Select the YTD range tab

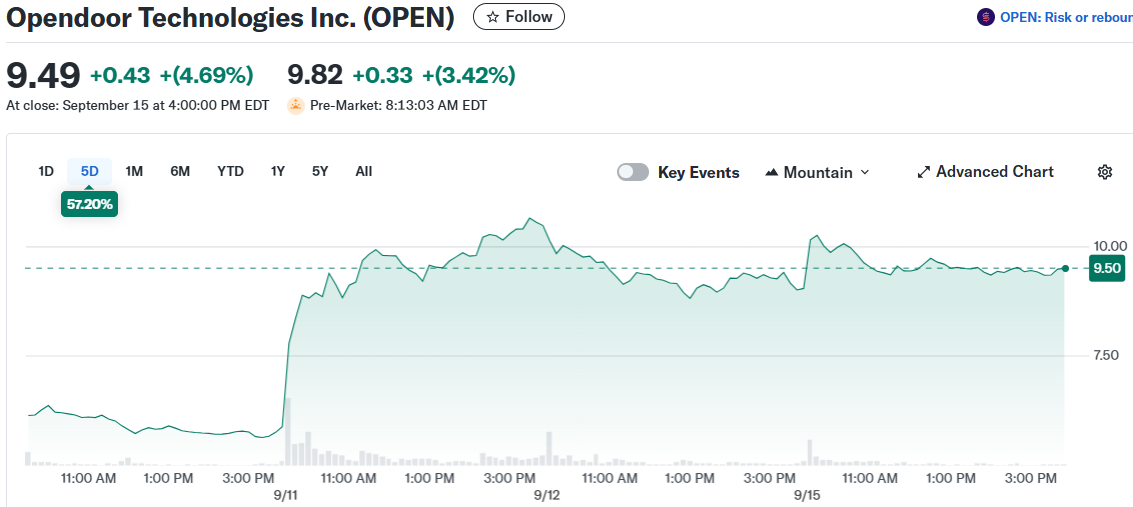231,172
